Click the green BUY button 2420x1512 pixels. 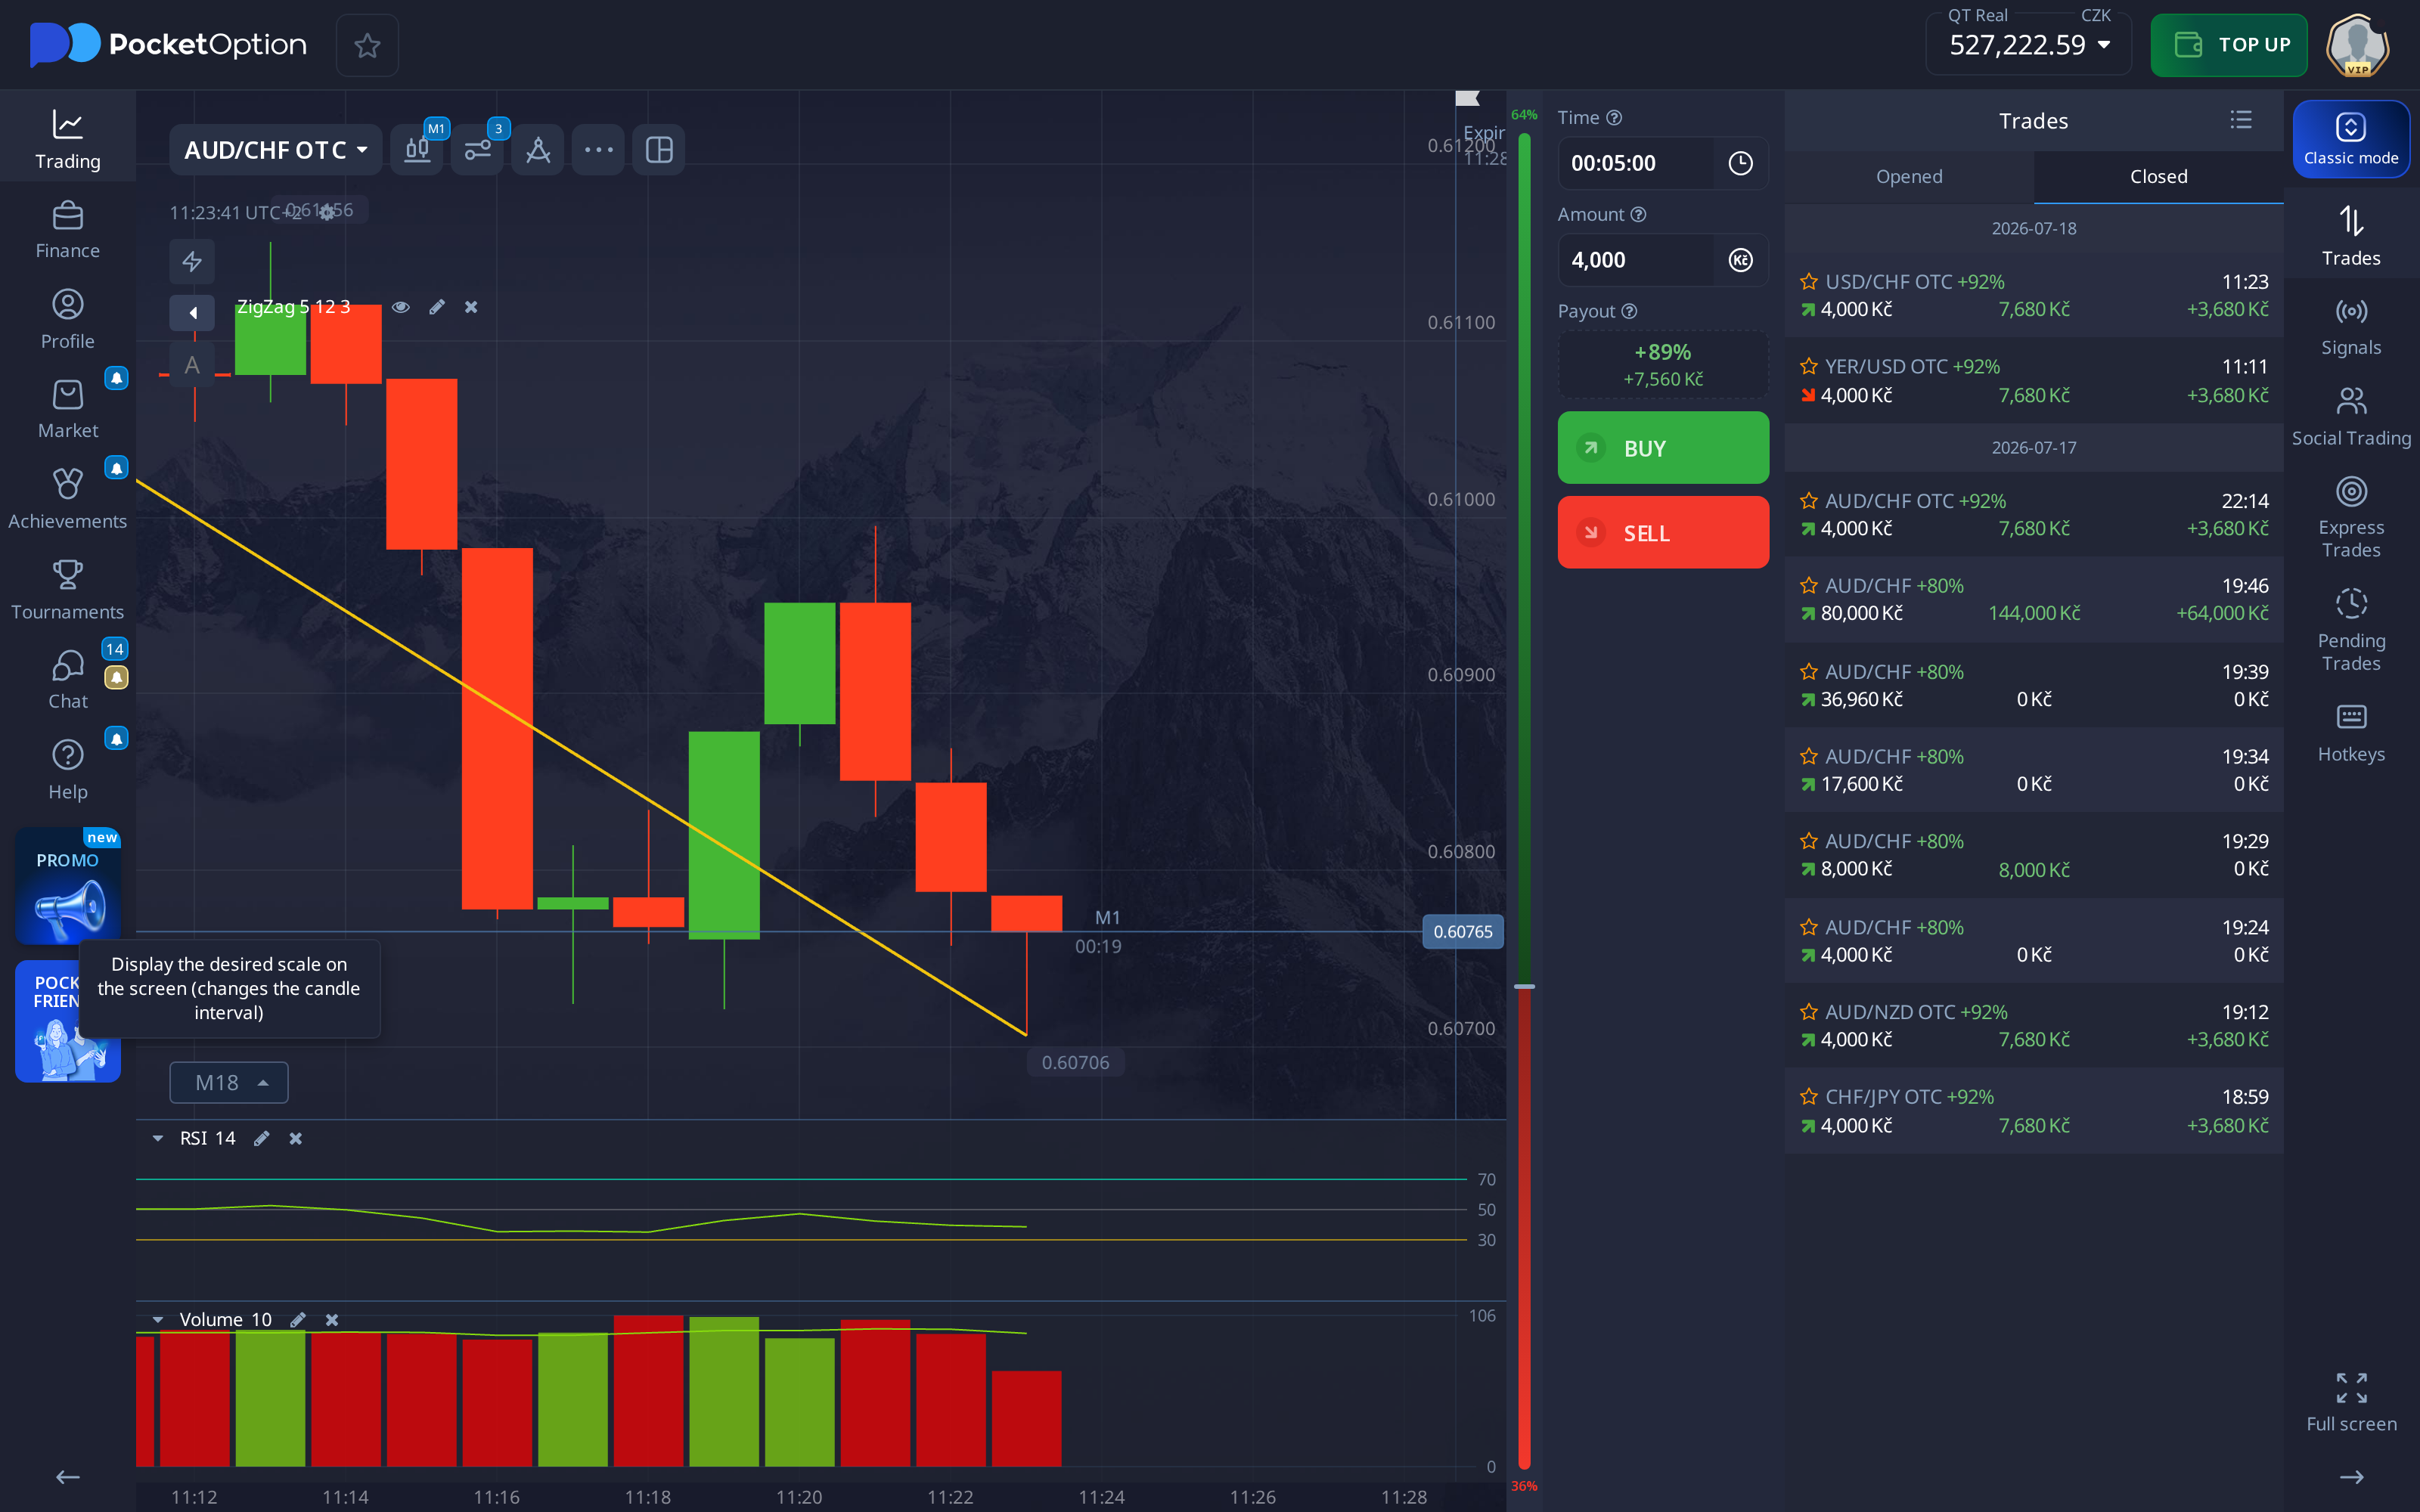tap(1663, 448)
